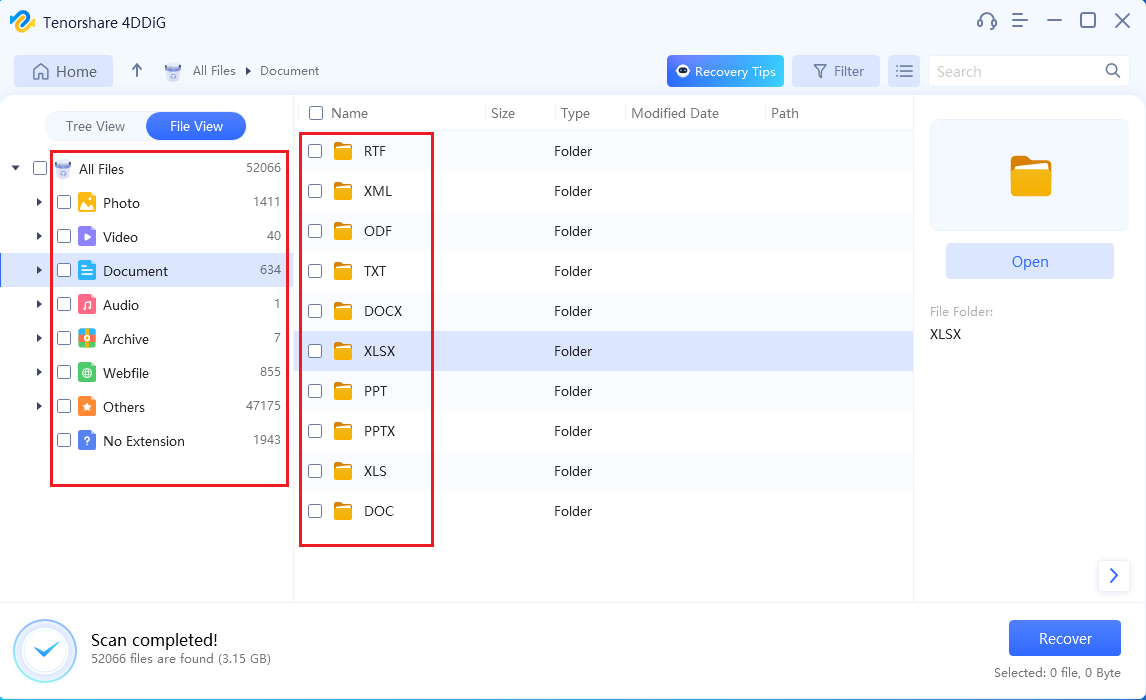Click the XLSX folder icon
The height and width of the screenshot is (700, 1146).
344,351
